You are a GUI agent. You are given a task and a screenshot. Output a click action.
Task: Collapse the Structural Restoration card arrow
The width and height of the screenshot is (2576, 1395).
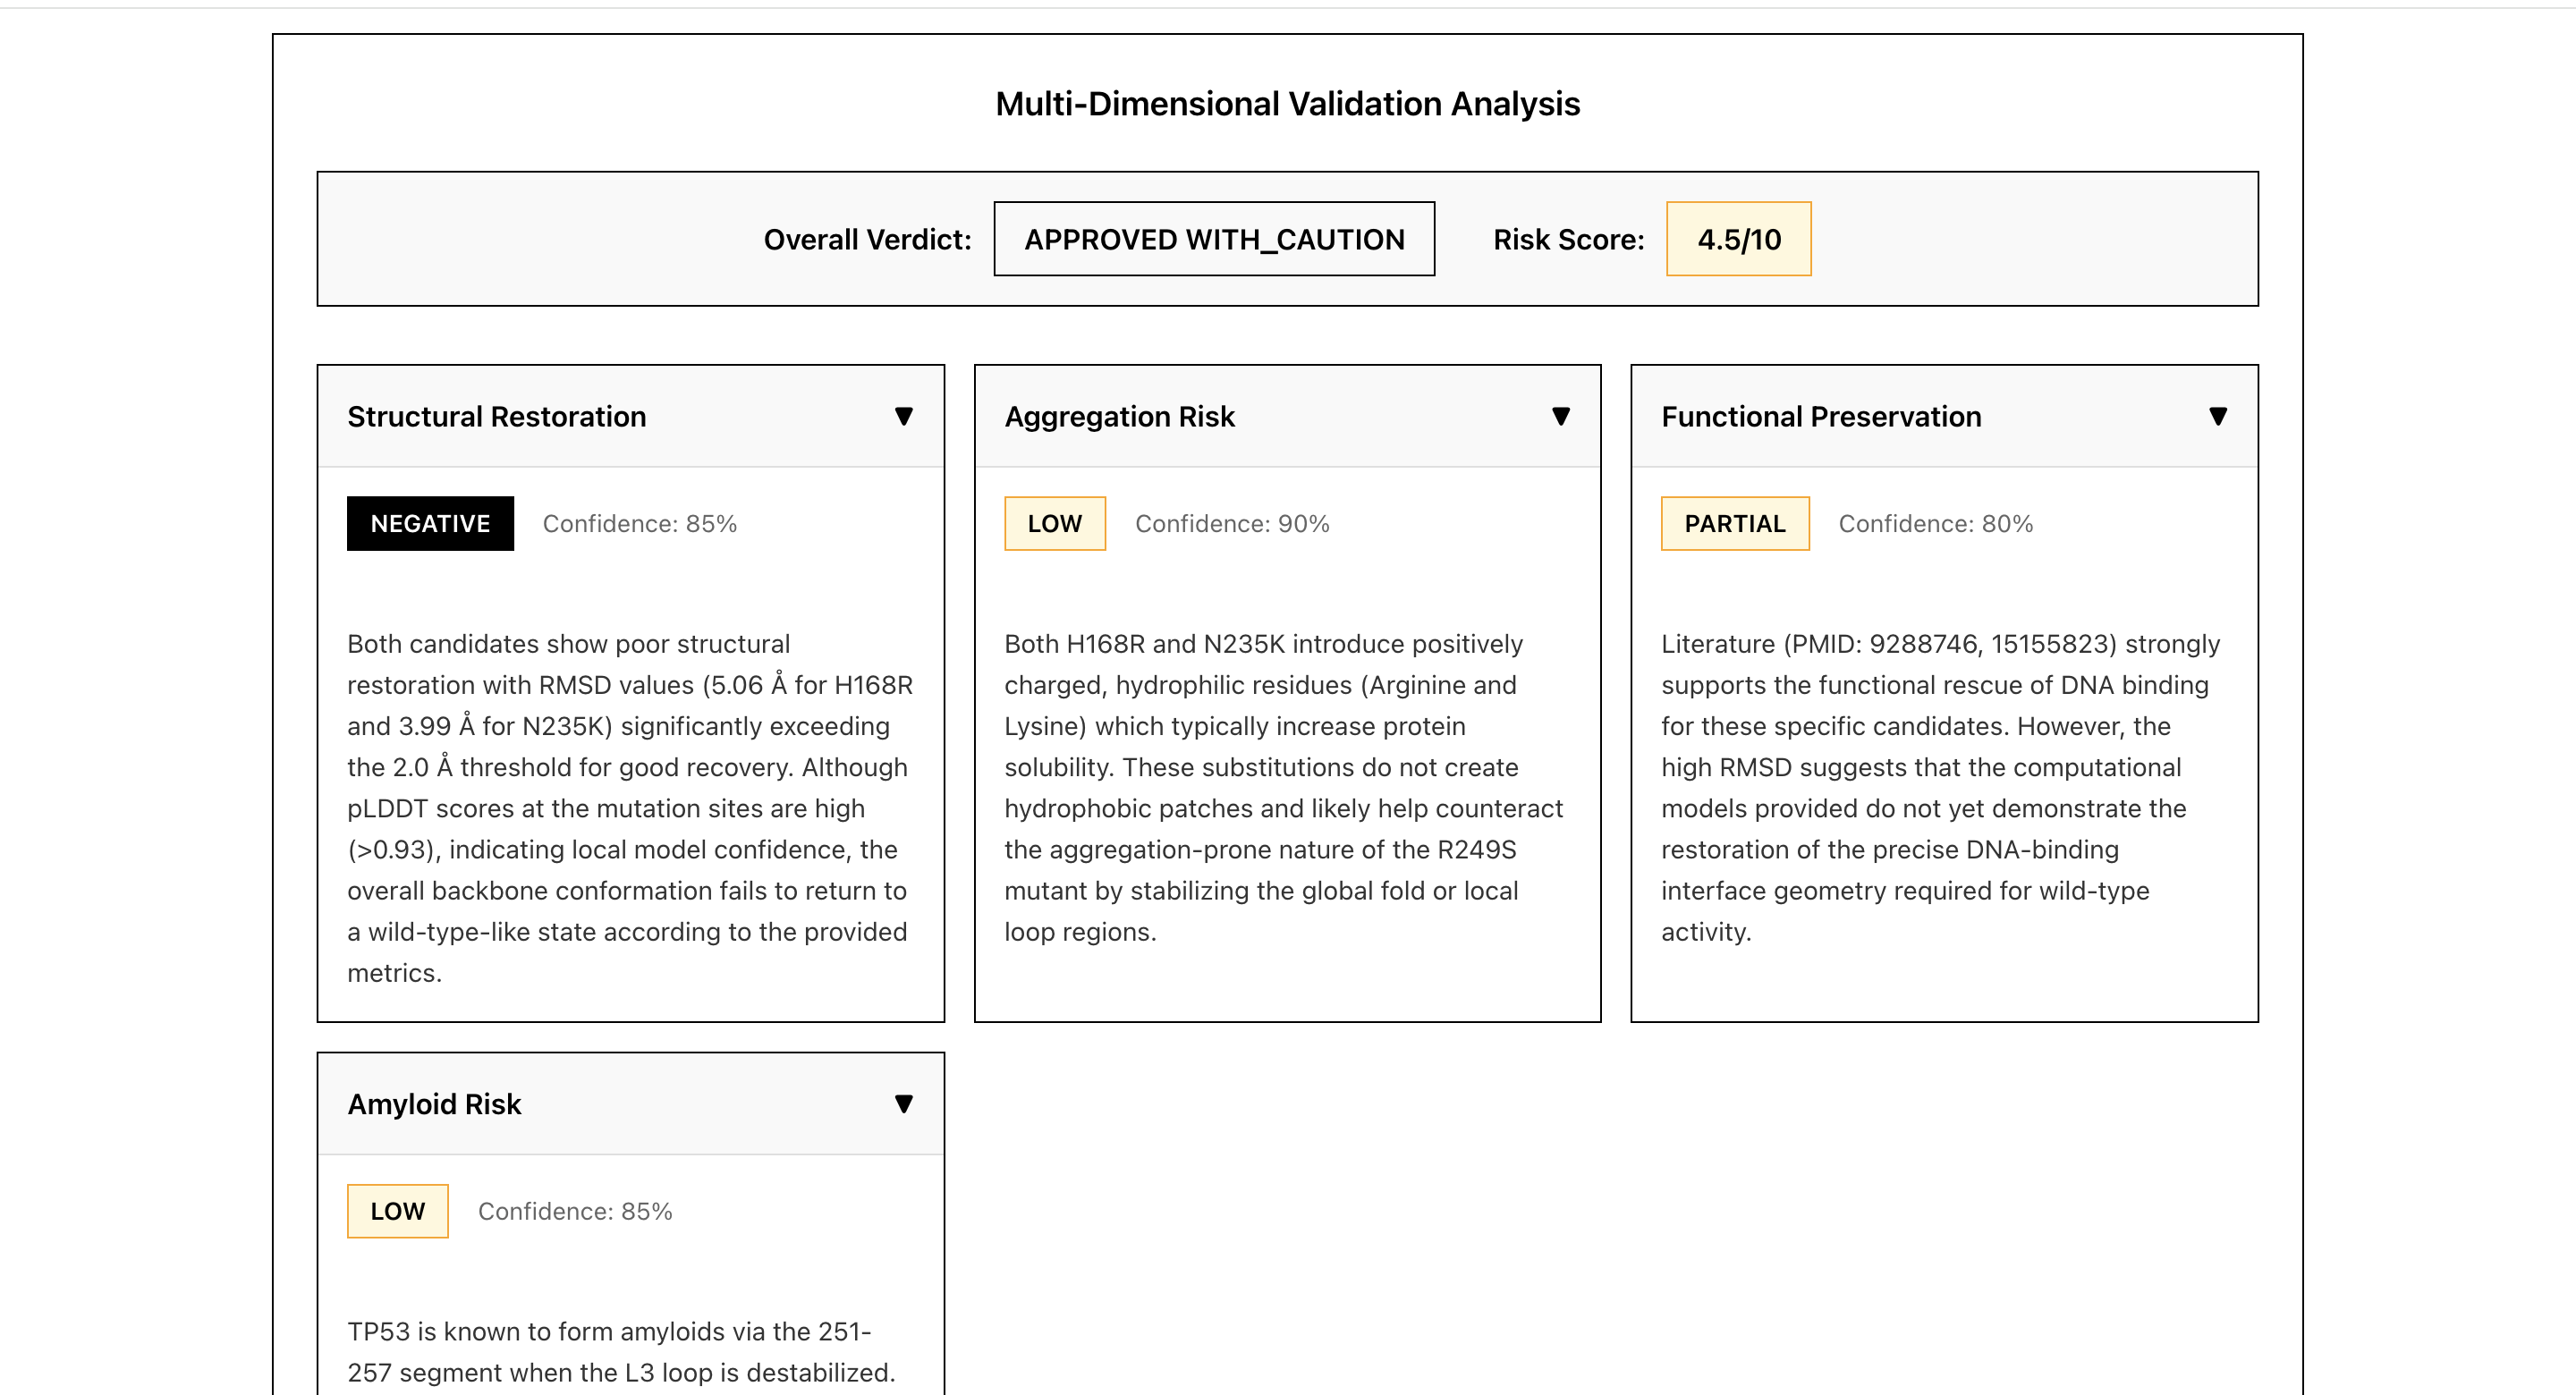pyautogui.click(x=903, y=416)
